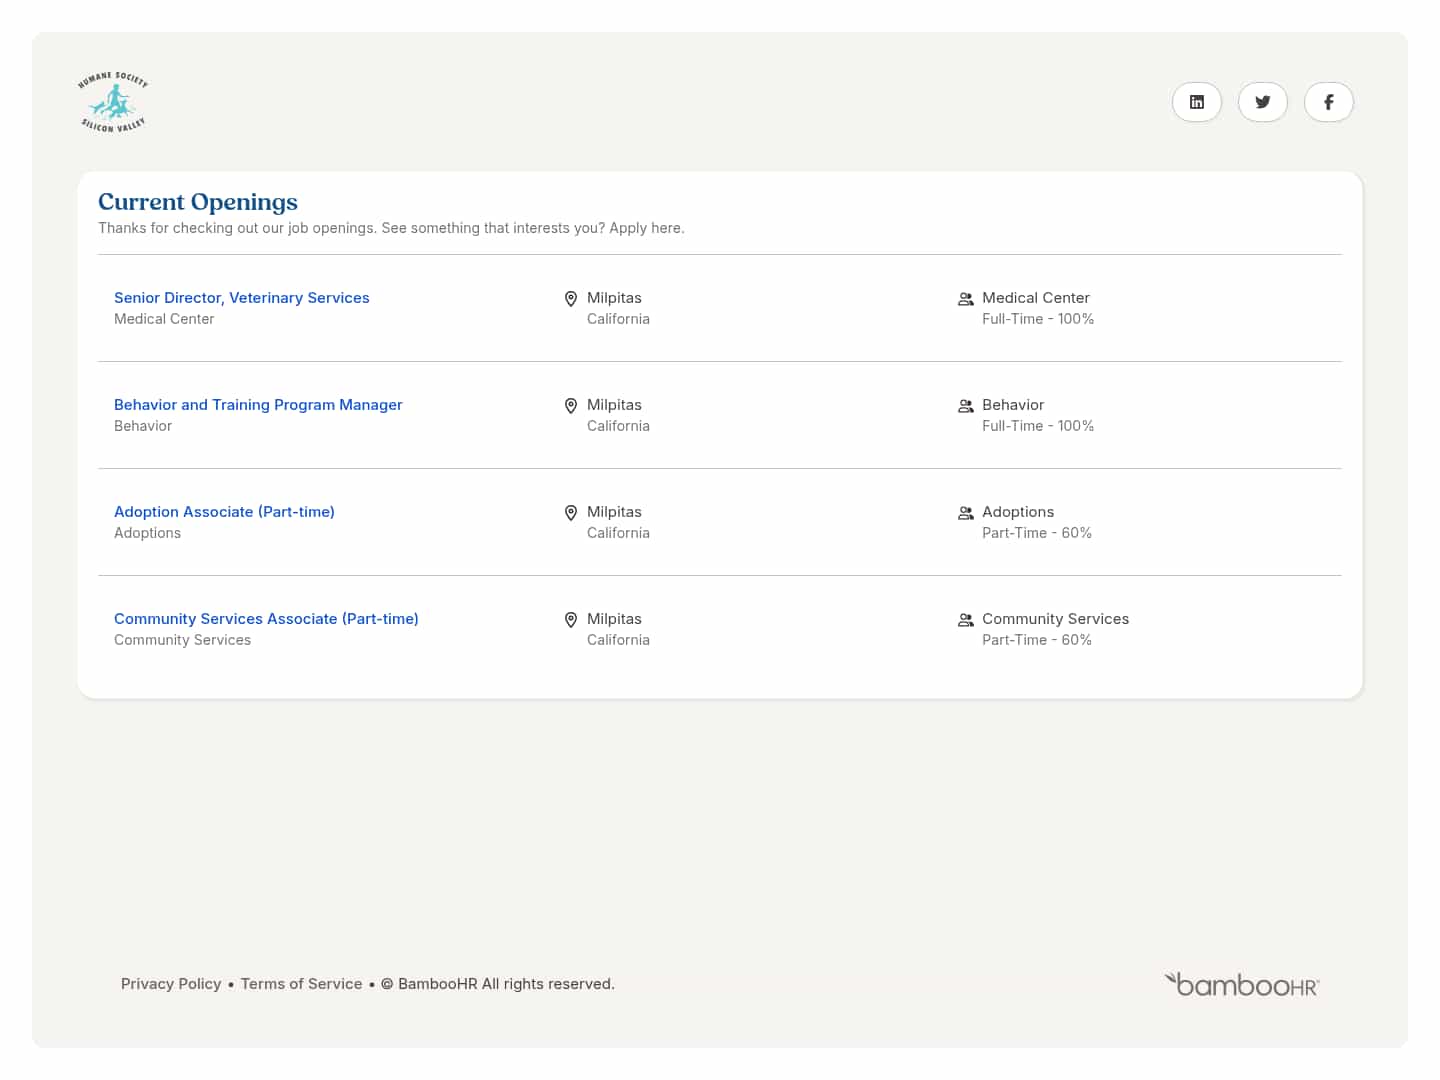Click department people icon beside Medical Center
Viewport: 1440px width, 1080px height.
(966, 299)
